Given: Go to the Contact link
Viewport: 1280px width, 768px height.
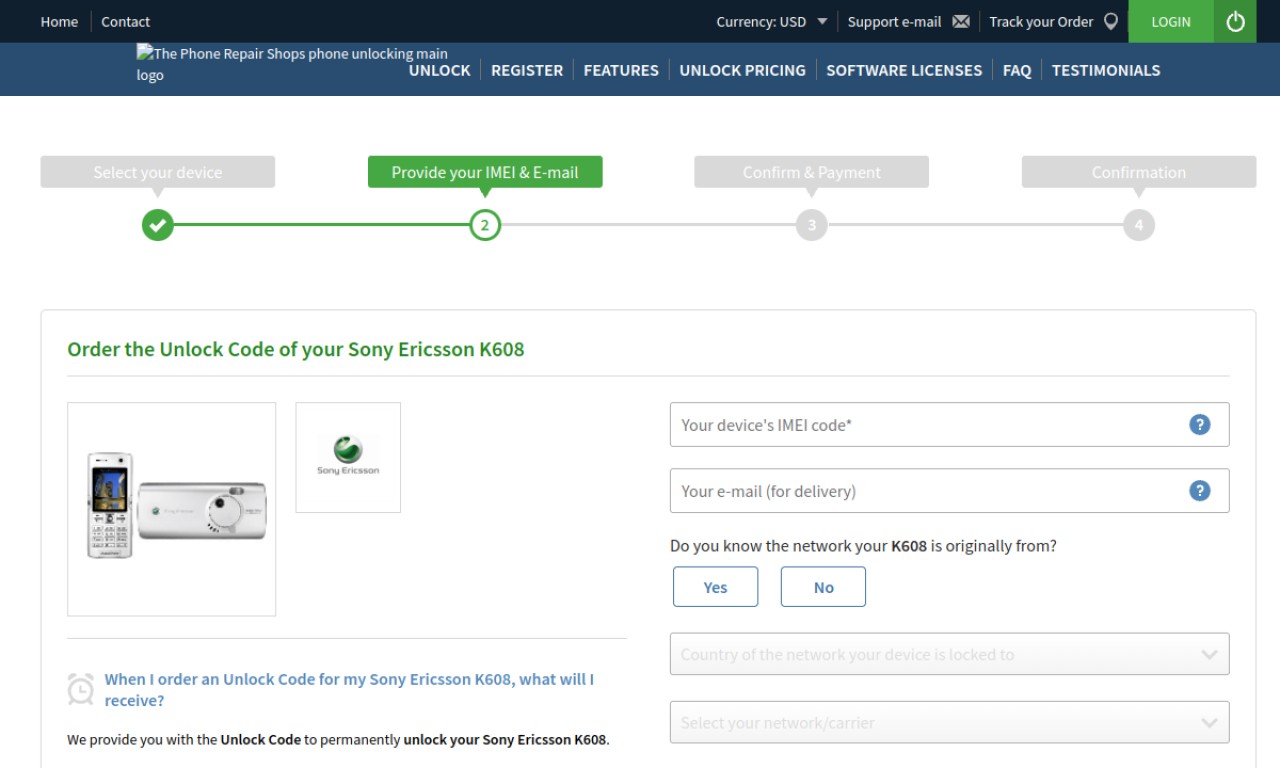Looking at the screenshot, I should [125, 22].
